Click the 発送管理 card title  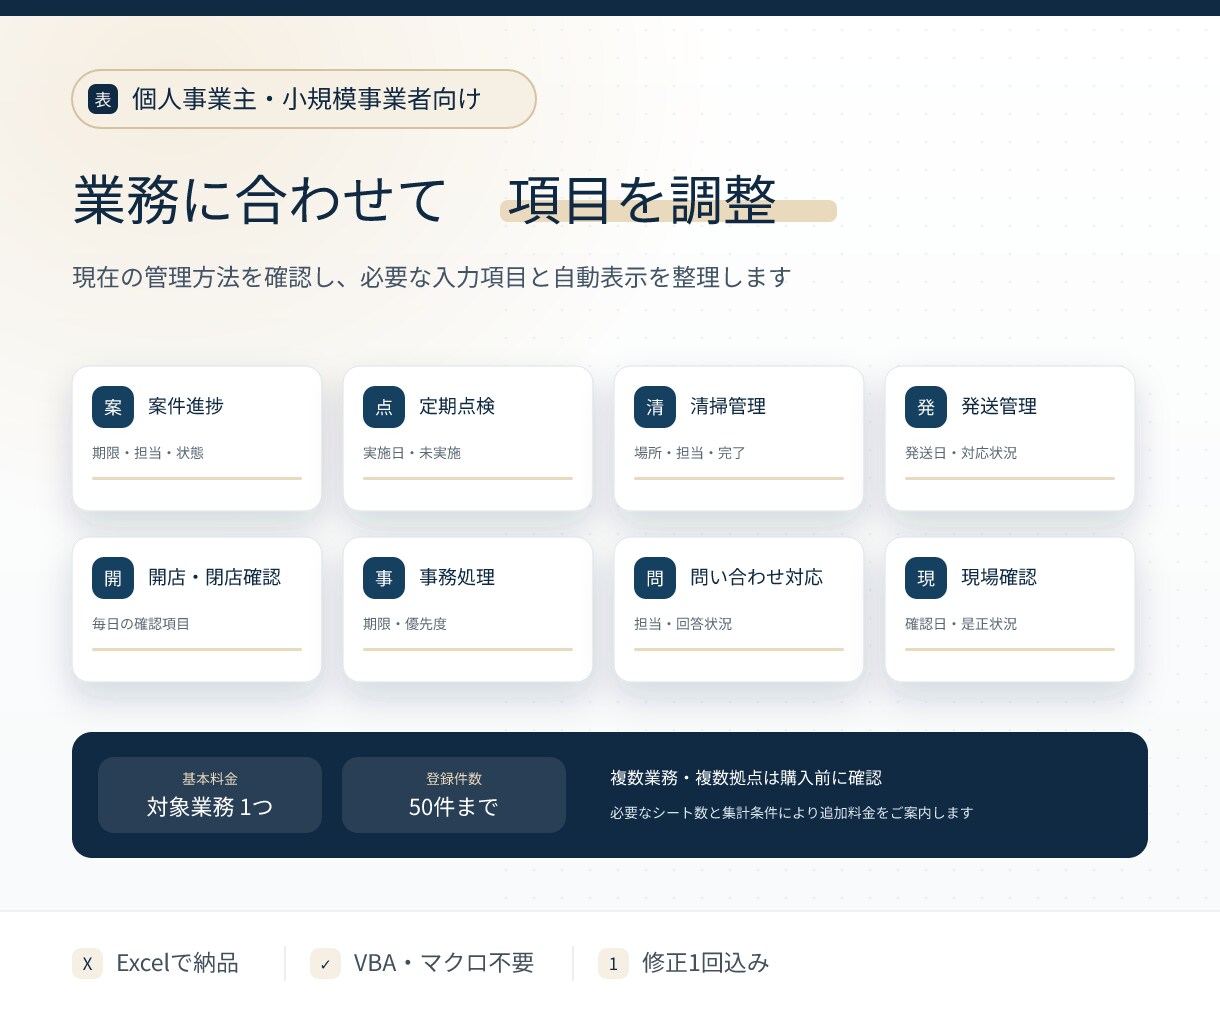[999, 406]
